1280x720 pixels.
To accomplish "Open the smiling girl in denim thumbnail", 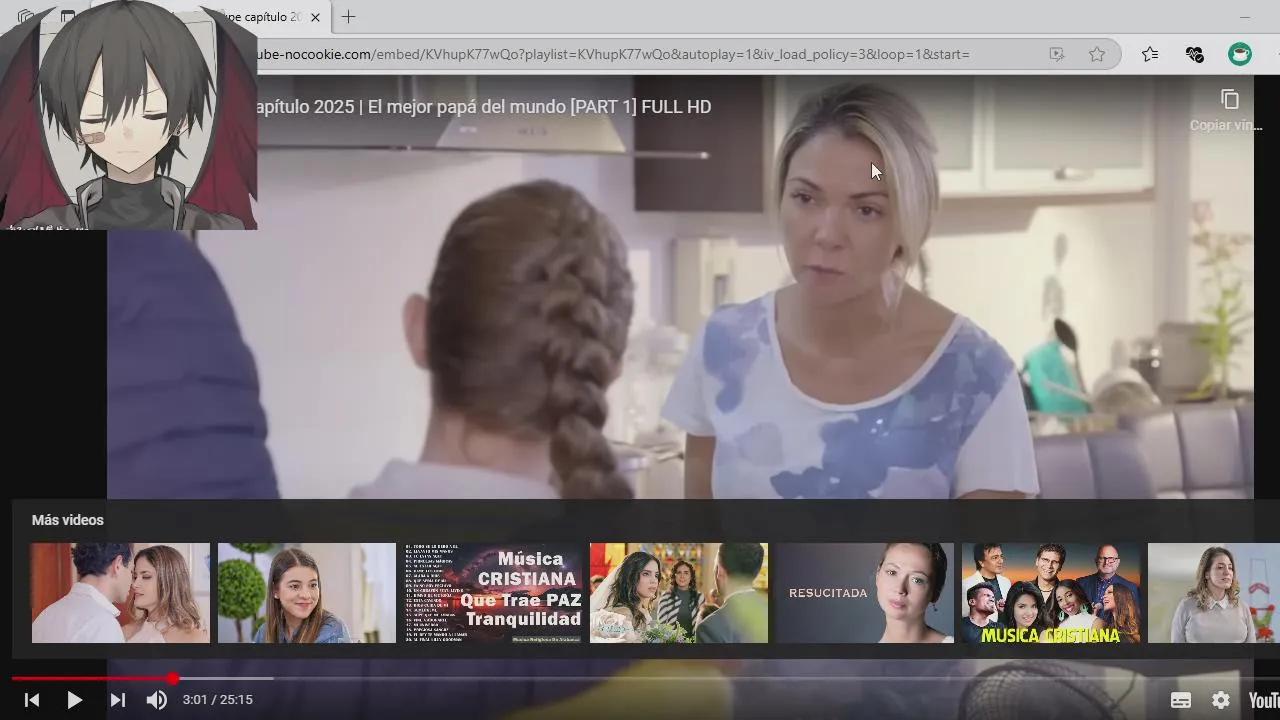I will [307, 593].
